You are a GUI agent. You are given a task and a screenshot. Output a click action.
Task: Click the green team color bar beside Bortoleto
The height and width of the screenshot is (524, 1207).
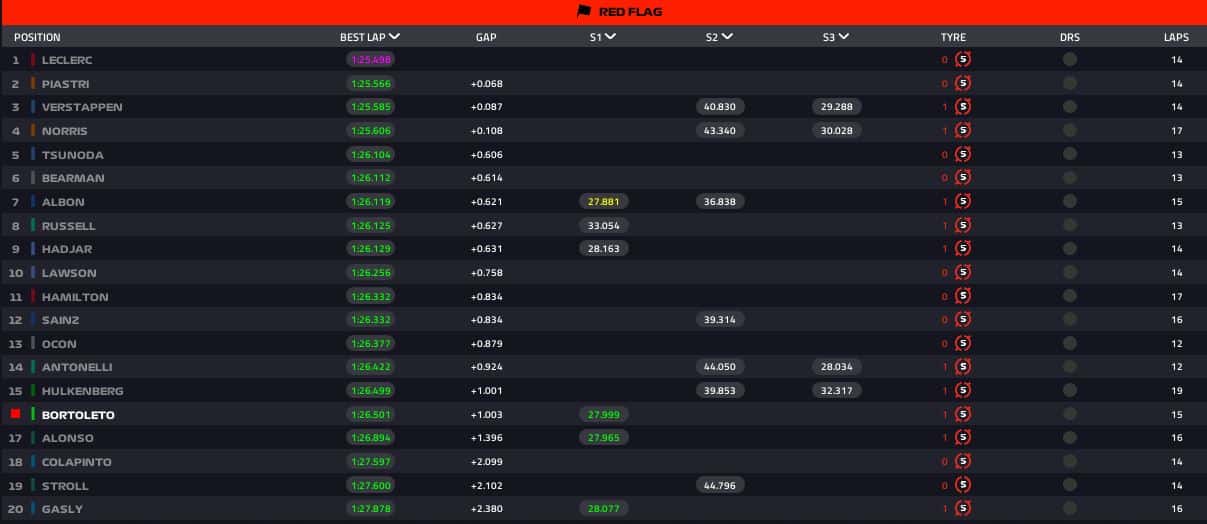(x=33, y=414)
